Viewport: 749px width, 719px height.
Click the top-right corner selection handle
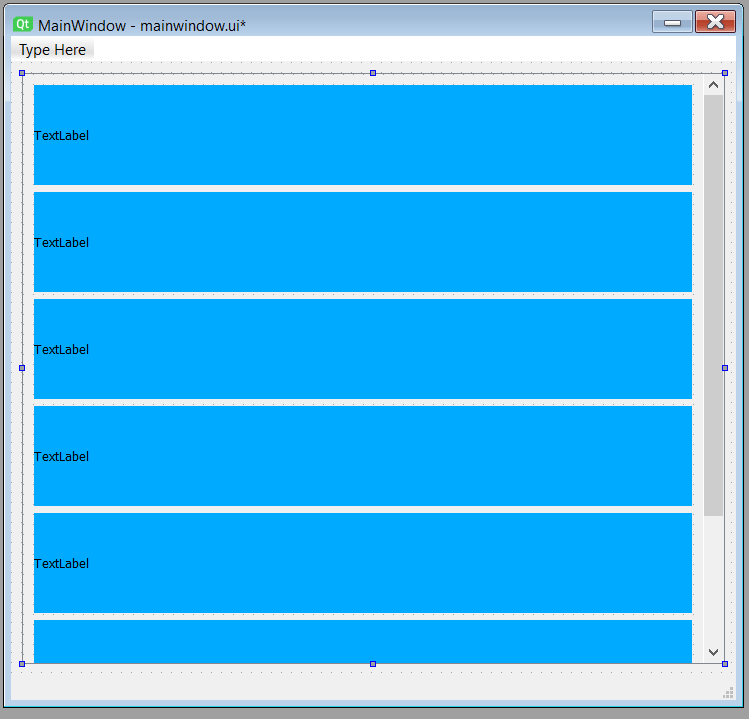pos(725,73)
